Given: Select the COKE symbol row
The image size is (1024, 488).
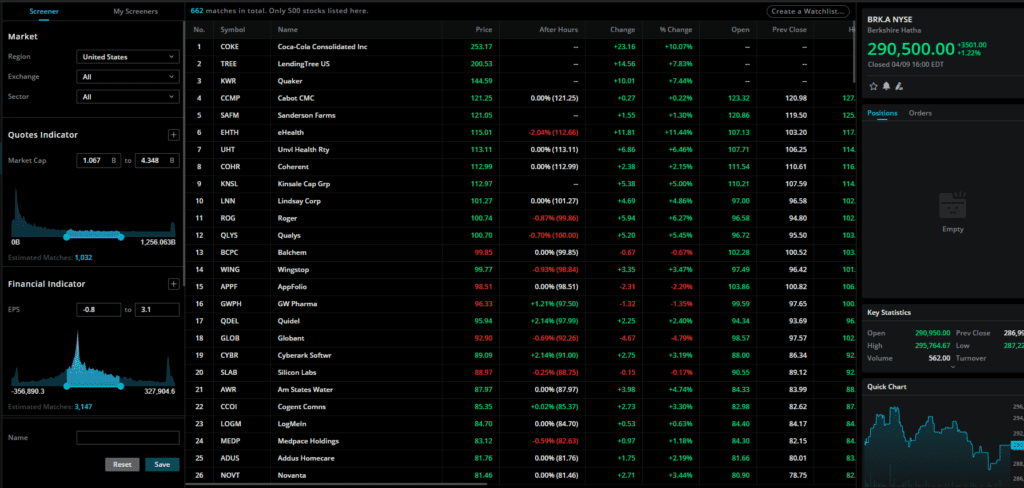Looking at the screenshot, I should coord(520,47).
